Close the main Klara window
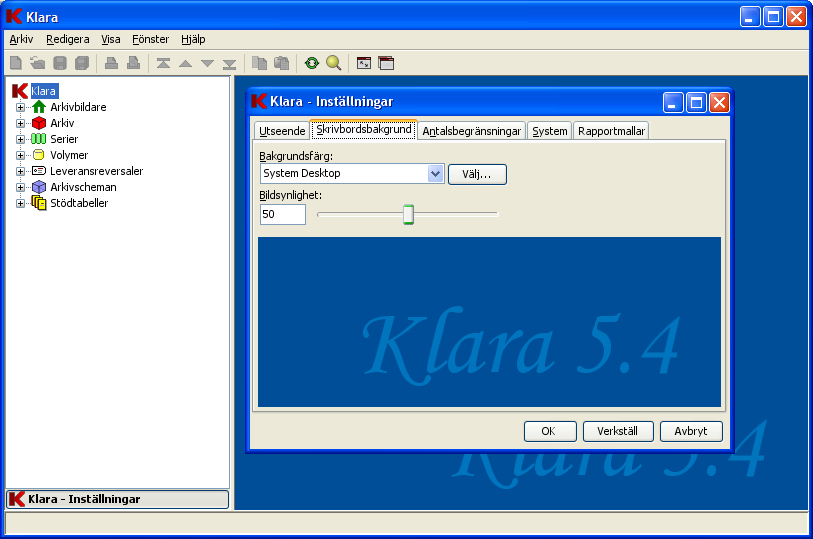Screen dimensions: 813x539 796,17
